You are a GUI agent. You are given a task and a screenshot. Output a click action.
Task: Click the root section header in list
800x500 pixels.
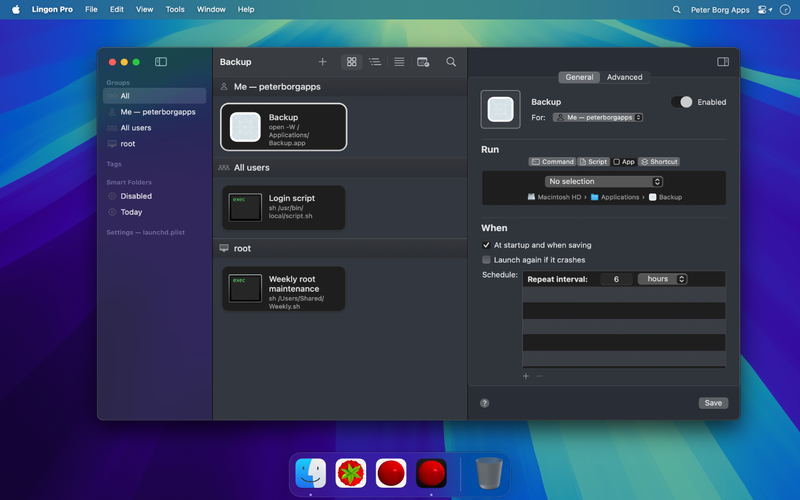340,248
